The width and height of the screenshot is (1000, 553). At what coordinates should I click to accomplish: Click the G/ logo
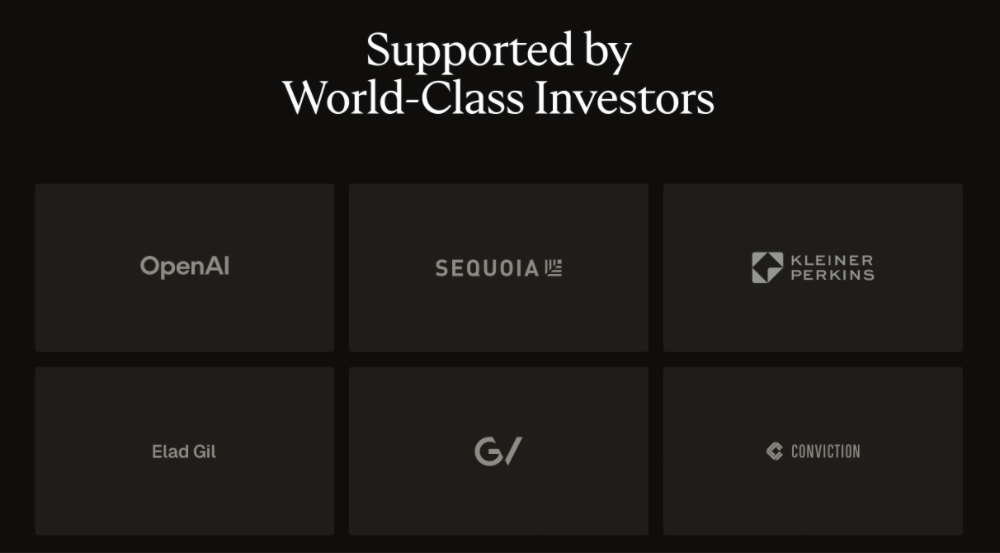click(x=498, y=451)
